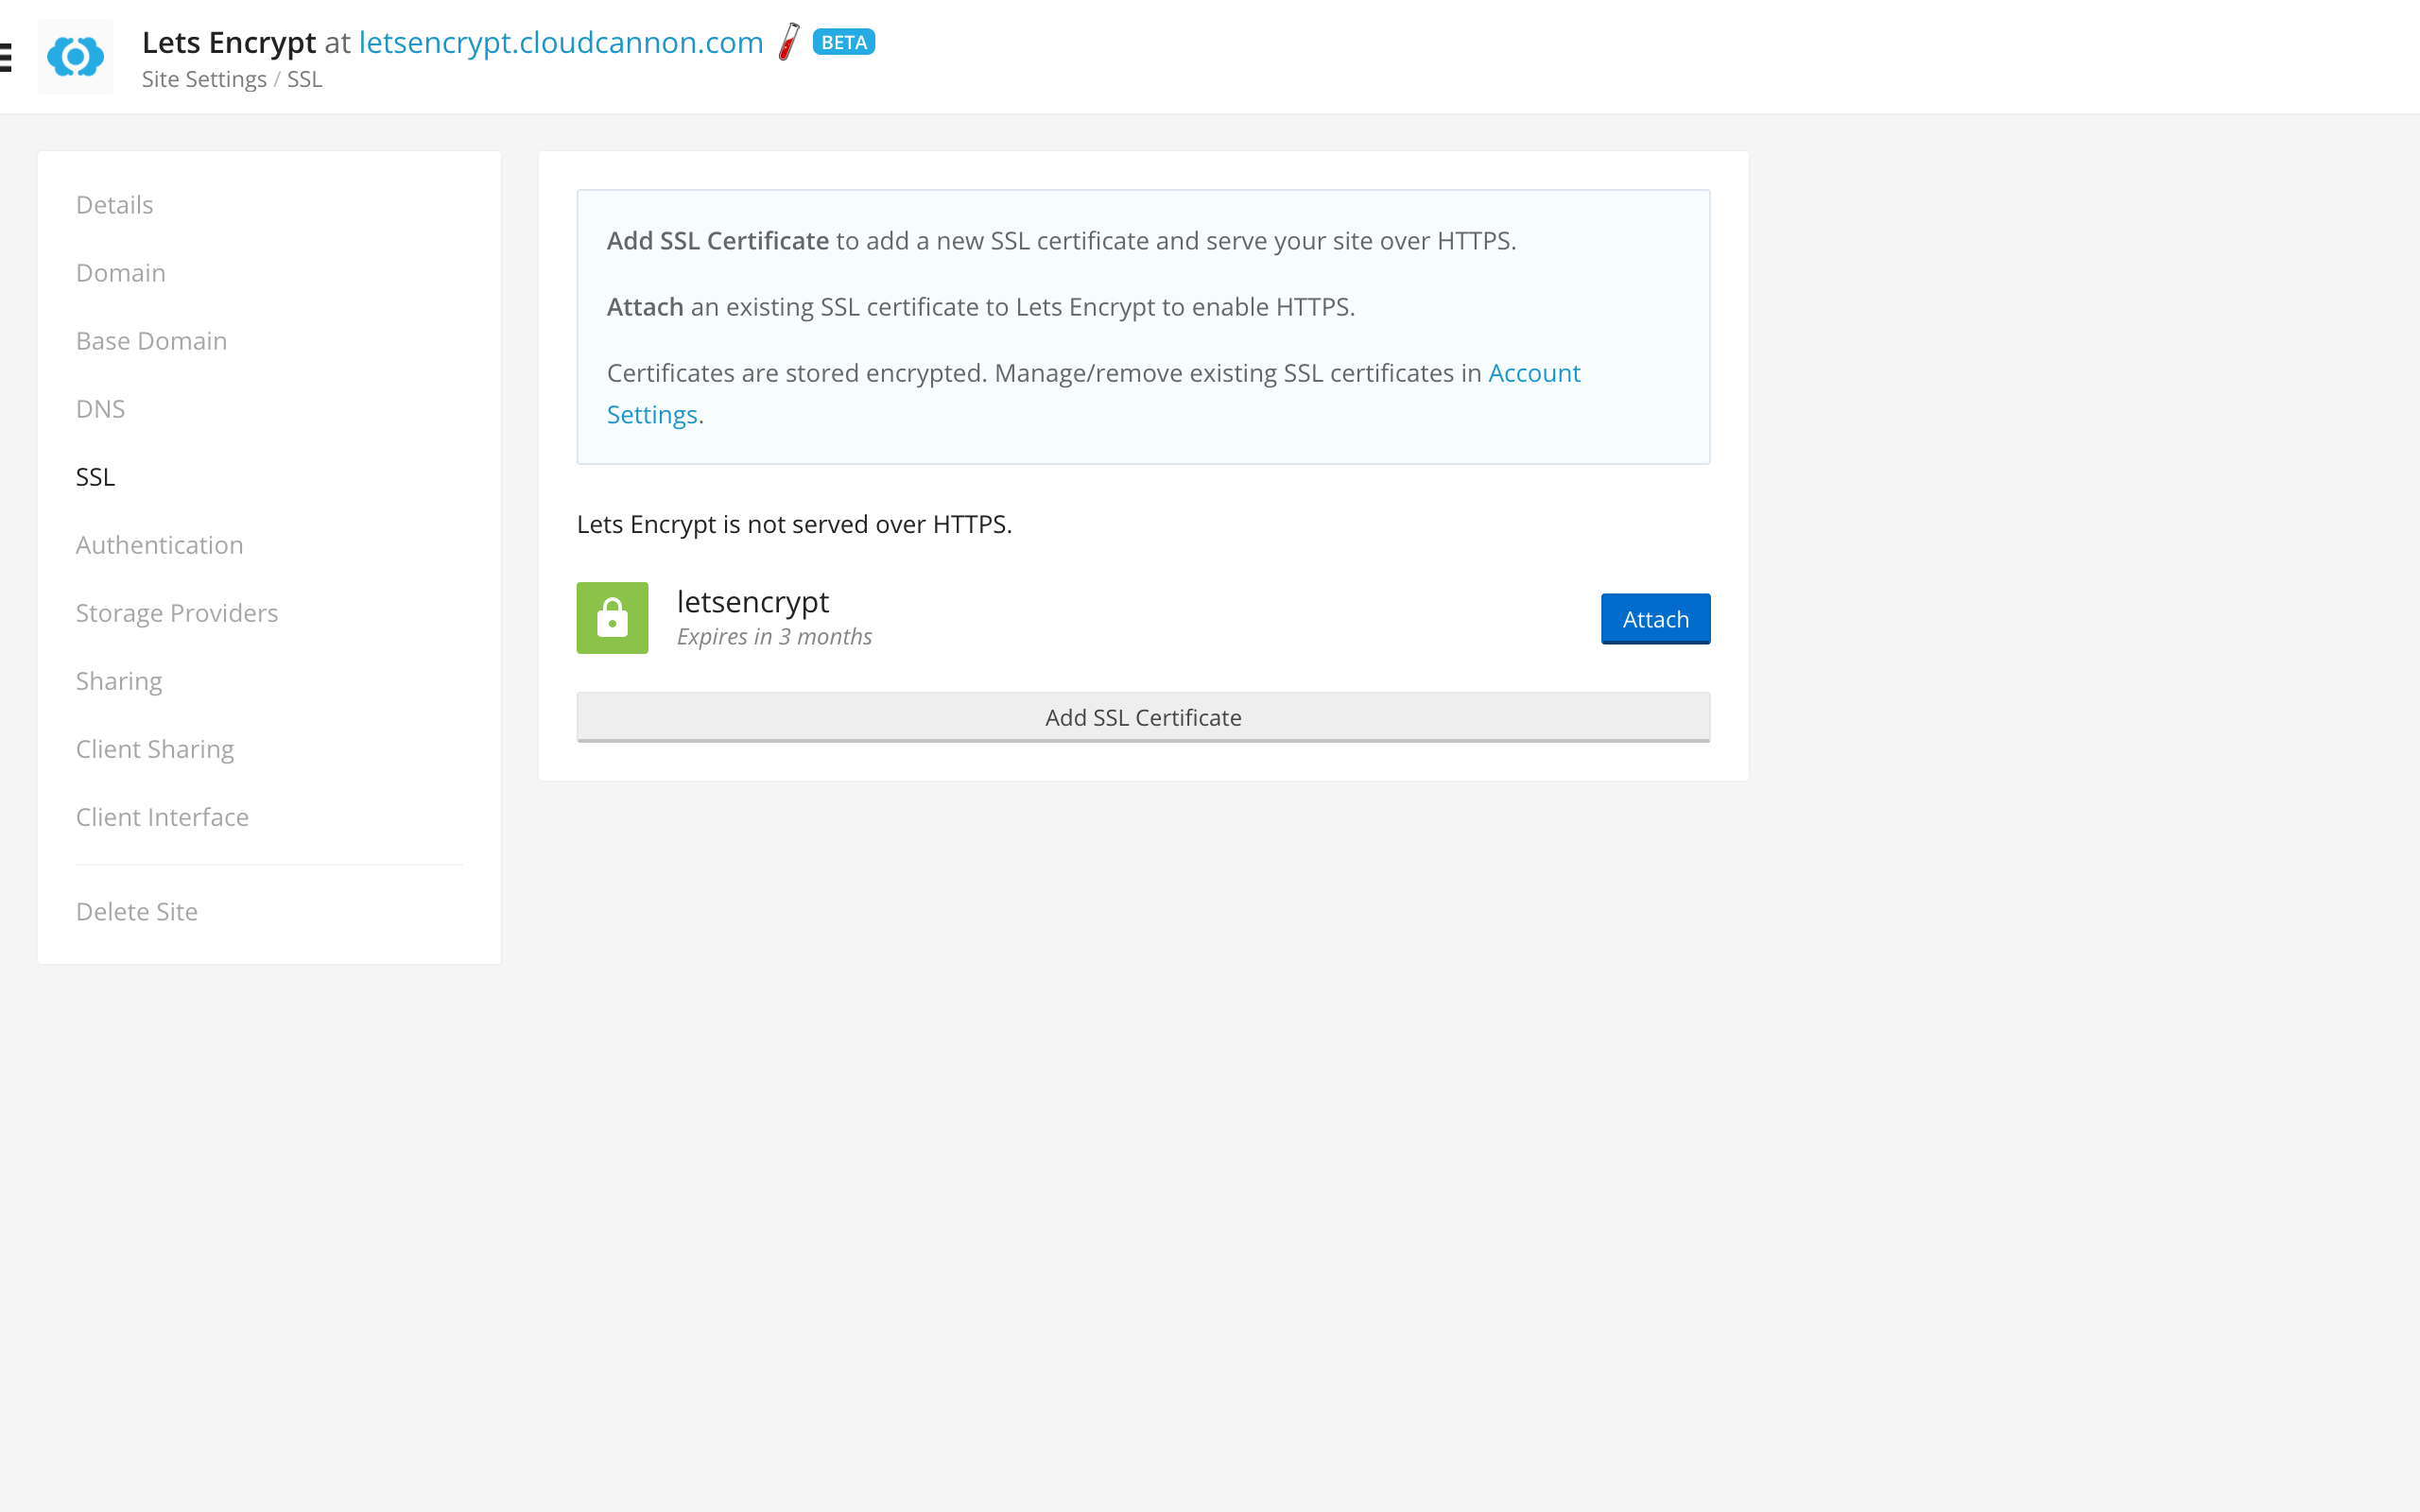Navigate to the Domain settings section

120,272
